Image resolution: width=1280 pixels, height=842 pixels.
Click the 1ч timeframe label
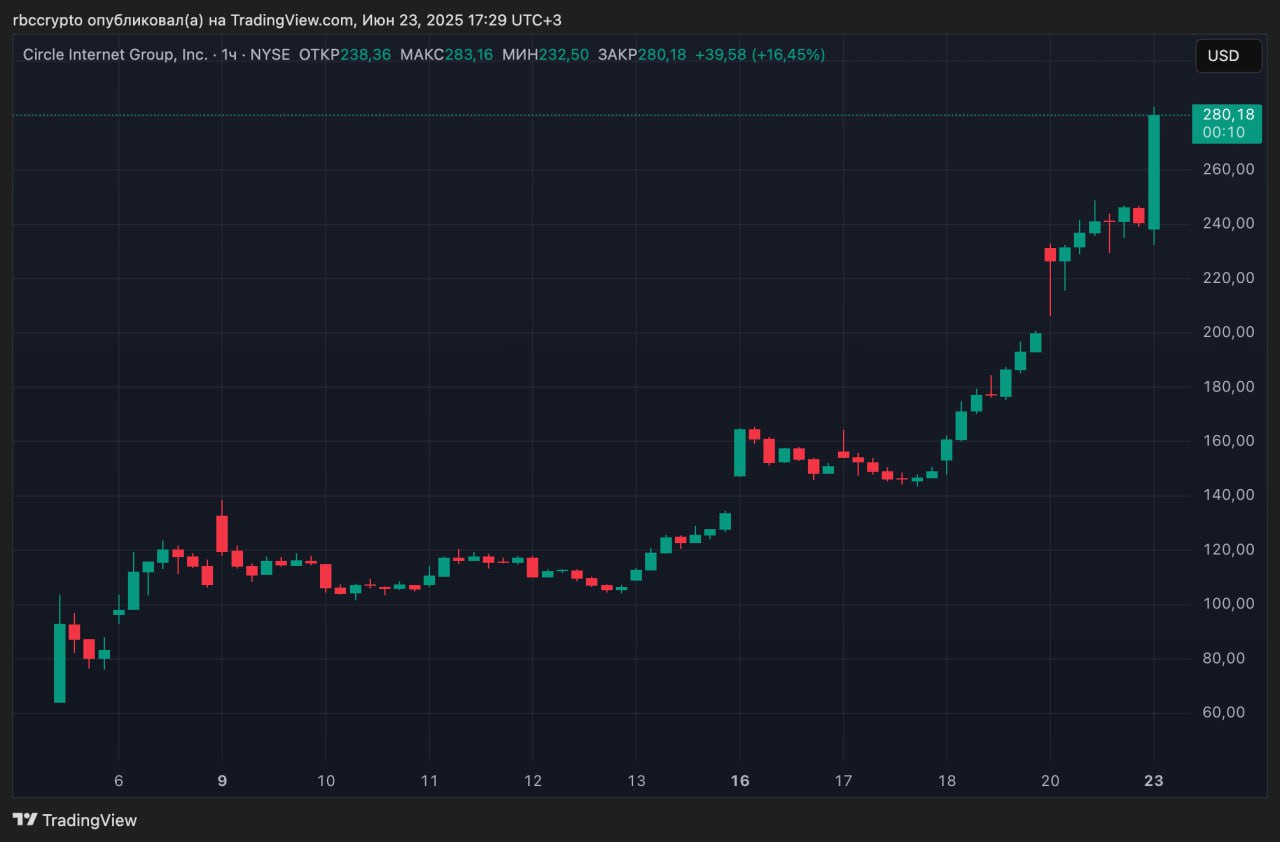[x=229, y=55]
